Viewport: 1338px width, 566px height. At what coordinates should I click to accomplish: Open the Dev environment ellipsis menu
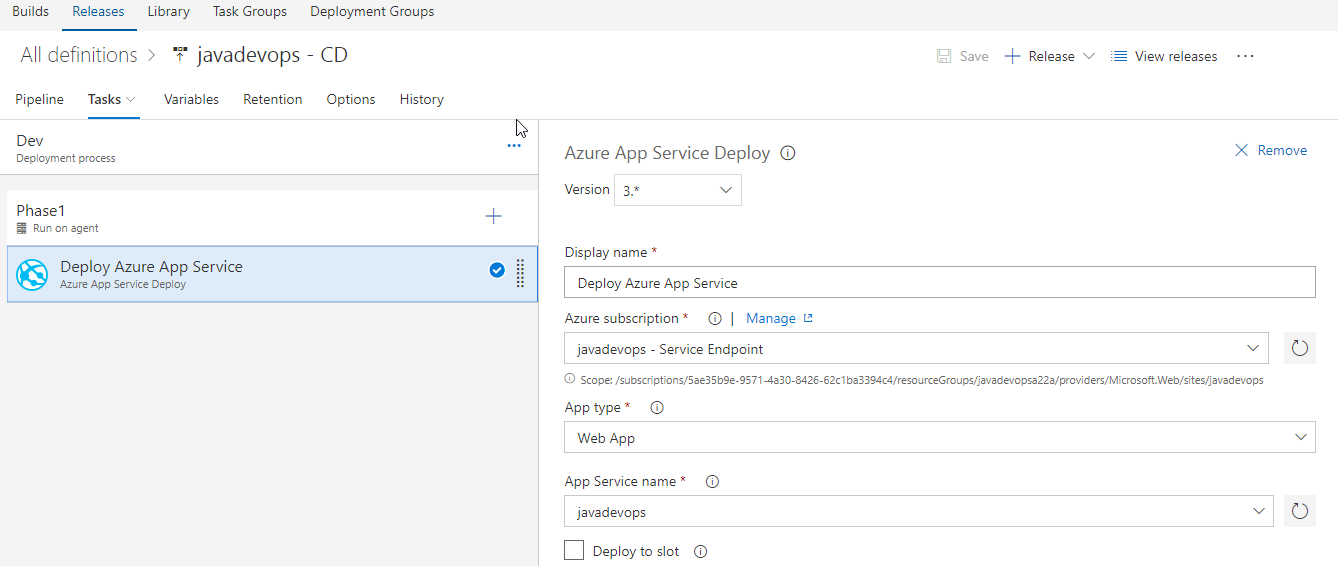(514, 146)
